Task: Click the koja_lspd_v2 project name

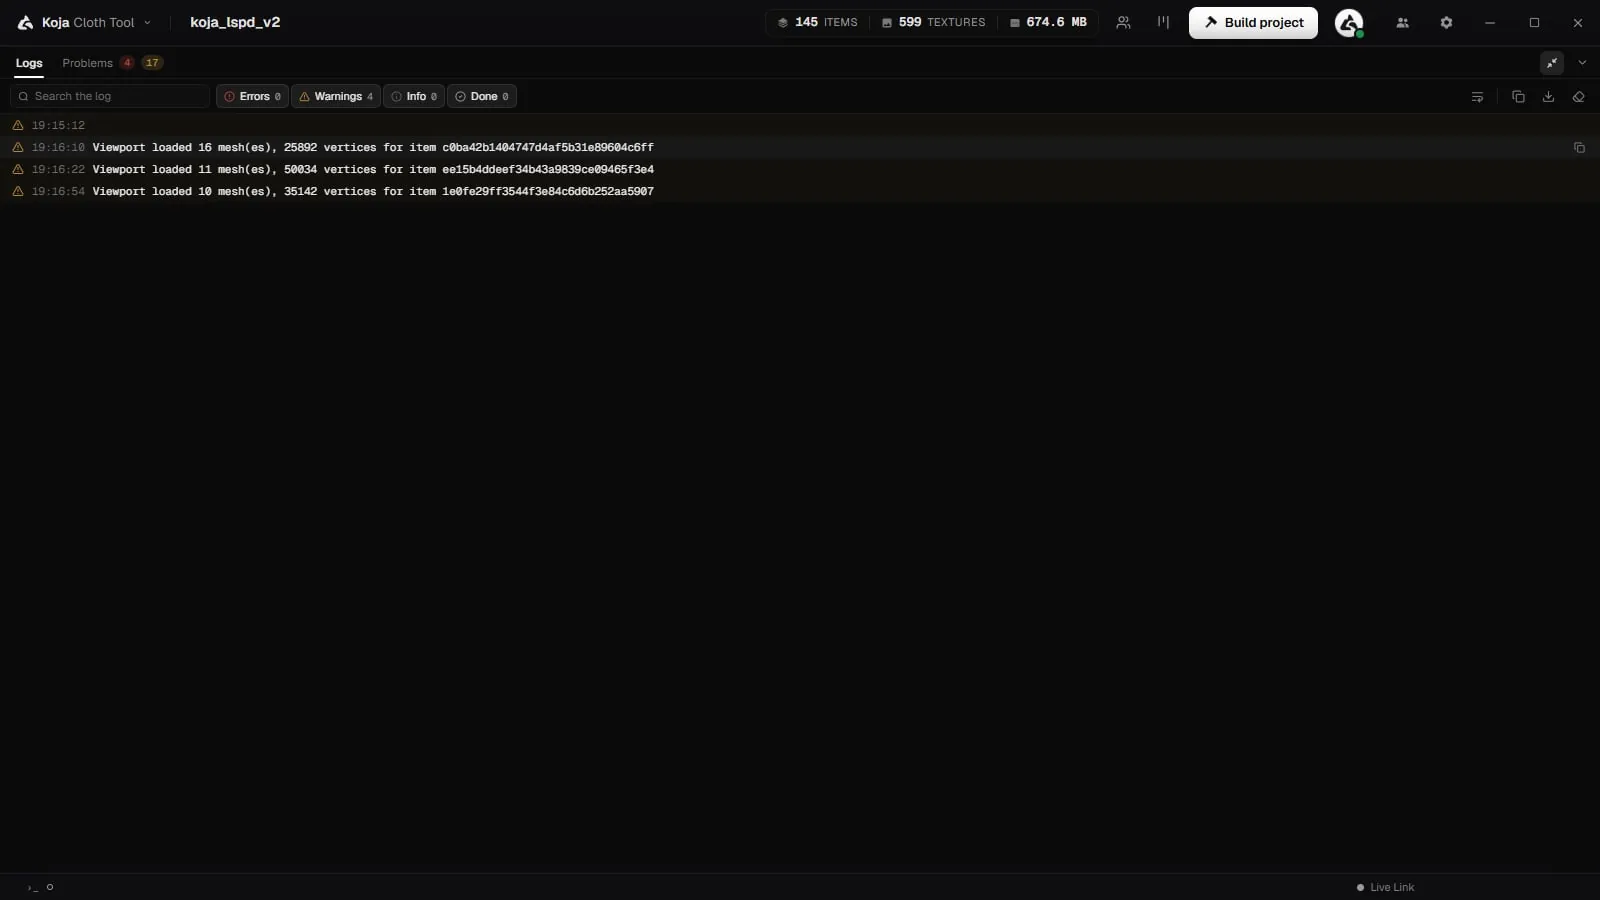Action: coord(235,22)
